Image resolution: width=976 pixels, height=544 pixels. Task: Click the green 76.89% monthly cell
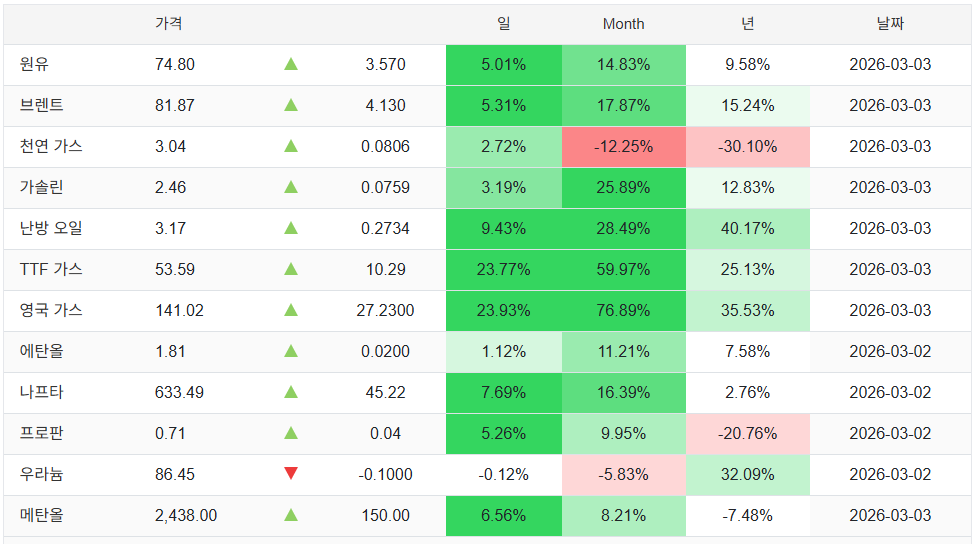click(x=623, y=310)
